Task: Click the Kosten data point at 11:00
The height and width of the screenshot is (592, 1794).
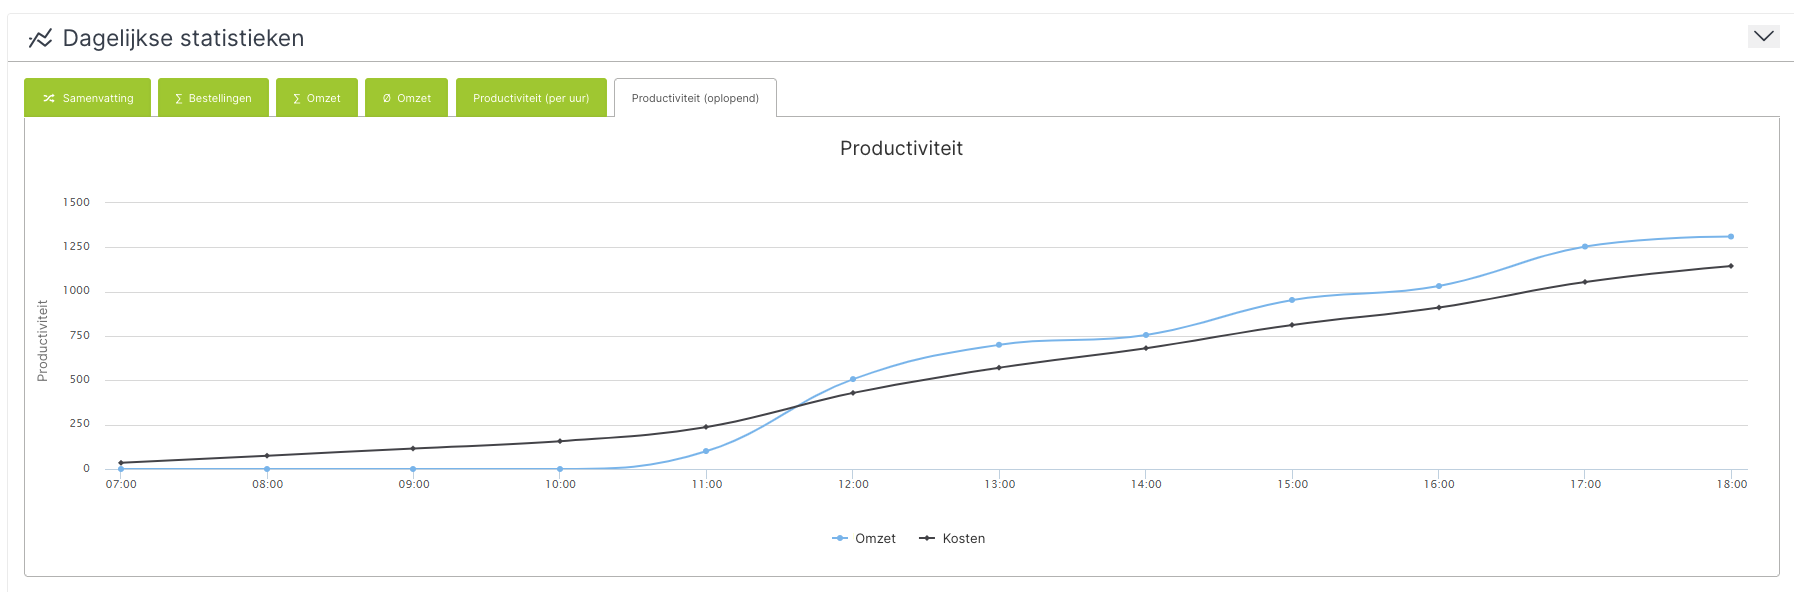Action: click(706, 427)
